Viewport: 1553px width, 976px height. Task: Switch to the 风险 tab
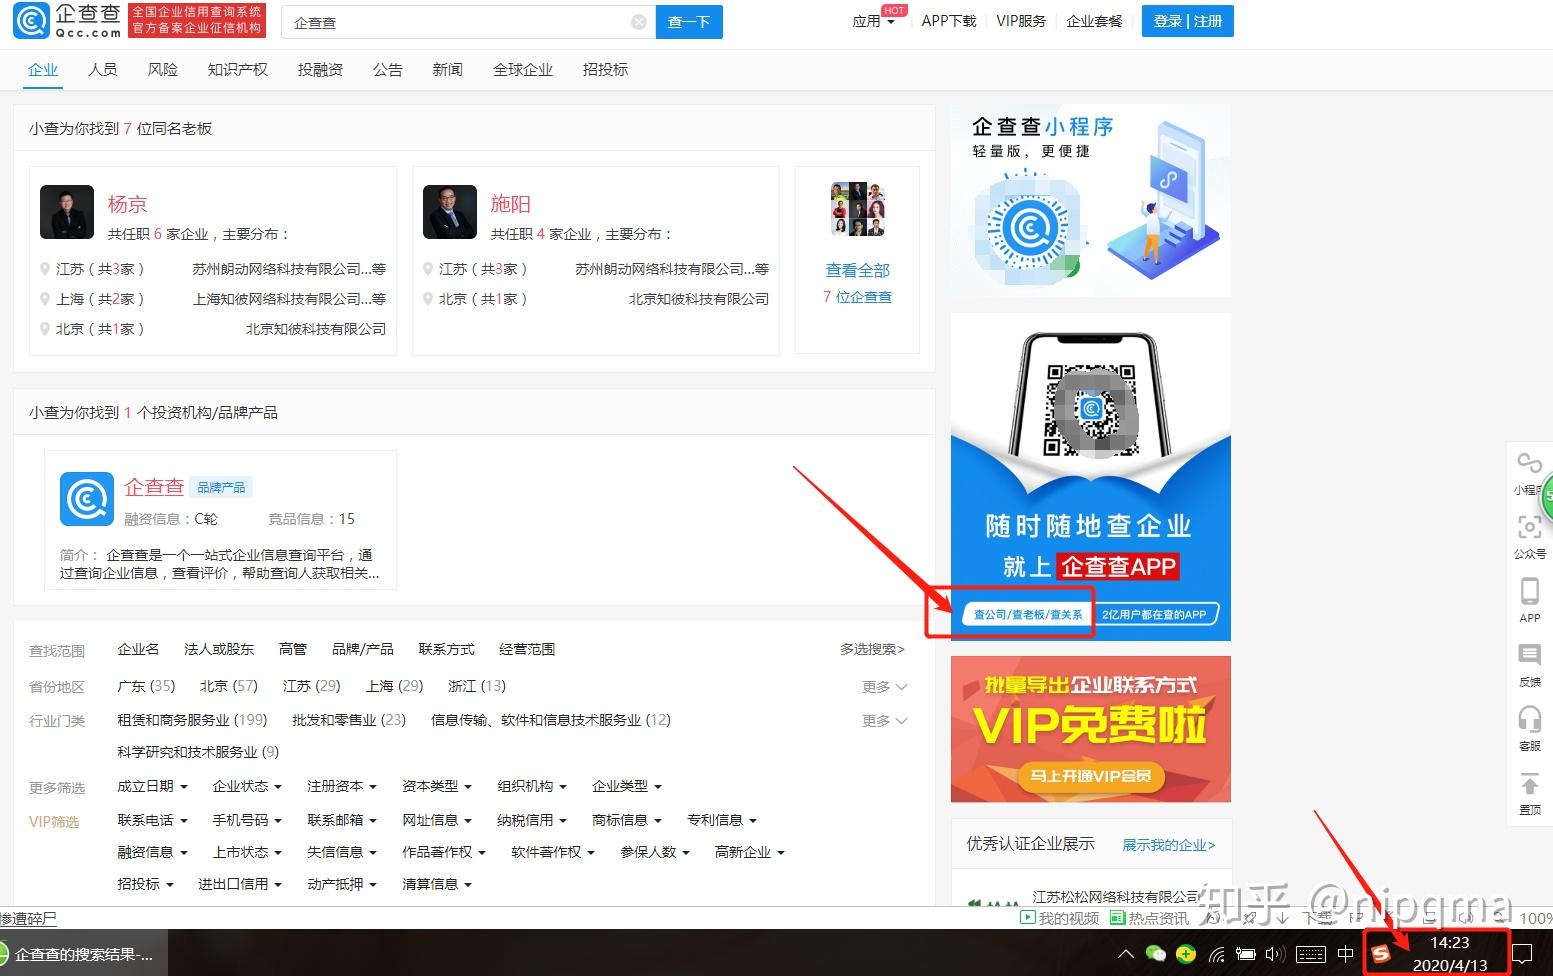click(x=162, y=69)
